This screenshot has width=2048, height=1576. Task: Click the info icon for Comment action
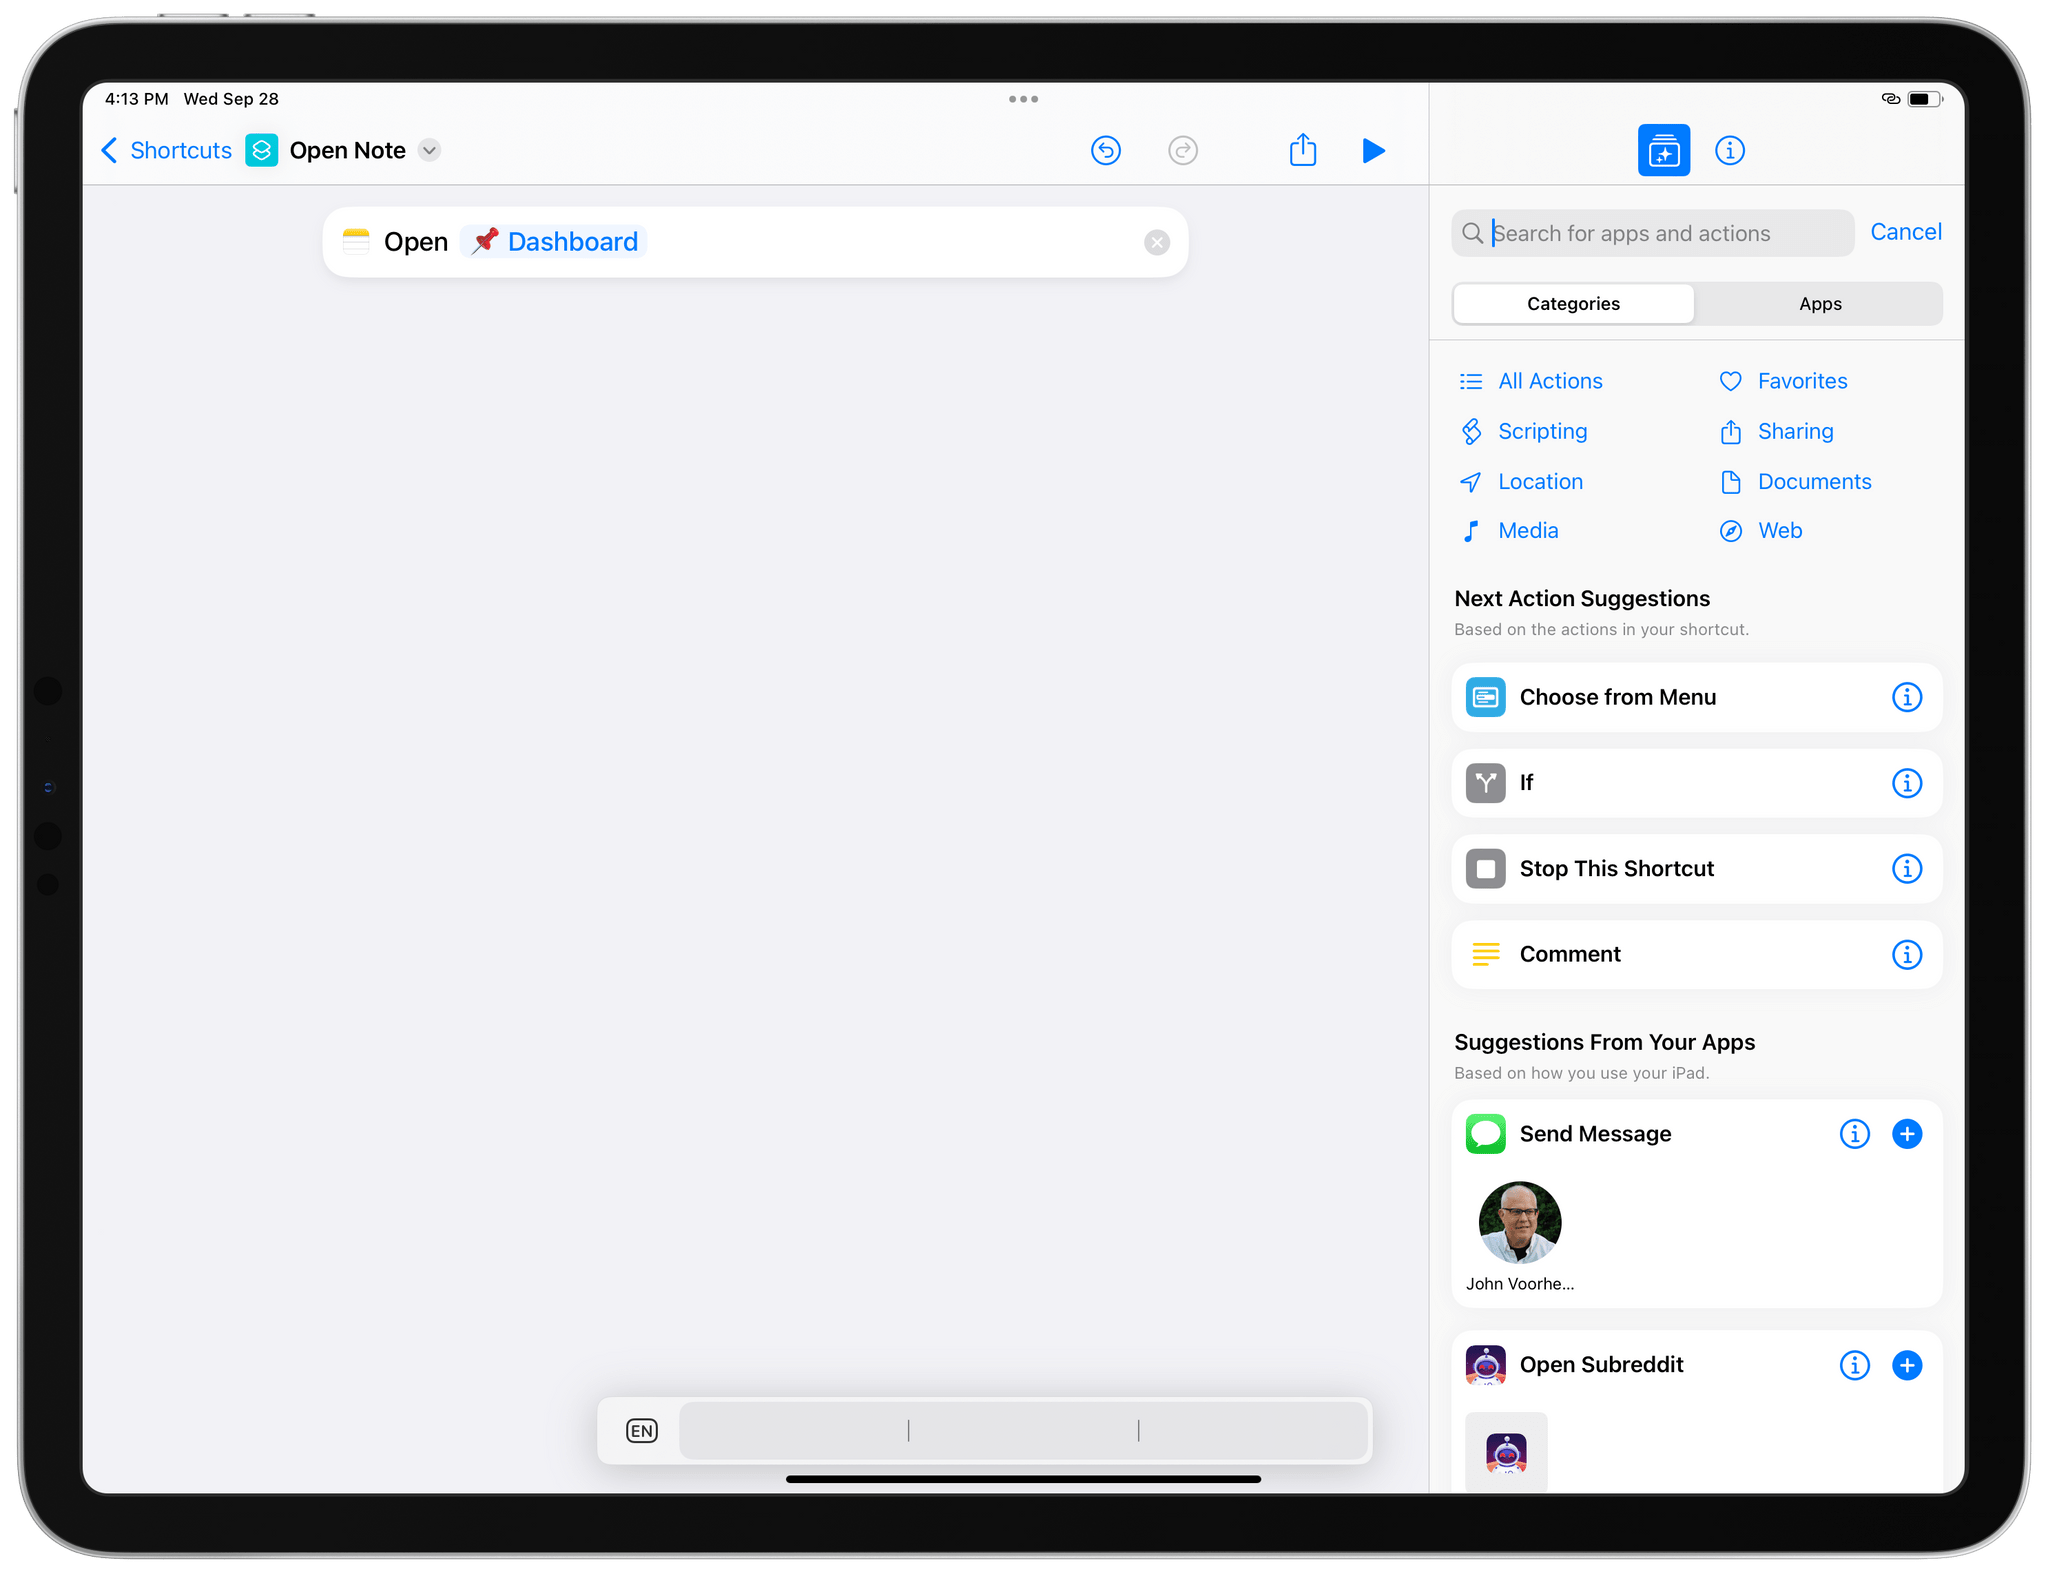(x=1907, y=952)
